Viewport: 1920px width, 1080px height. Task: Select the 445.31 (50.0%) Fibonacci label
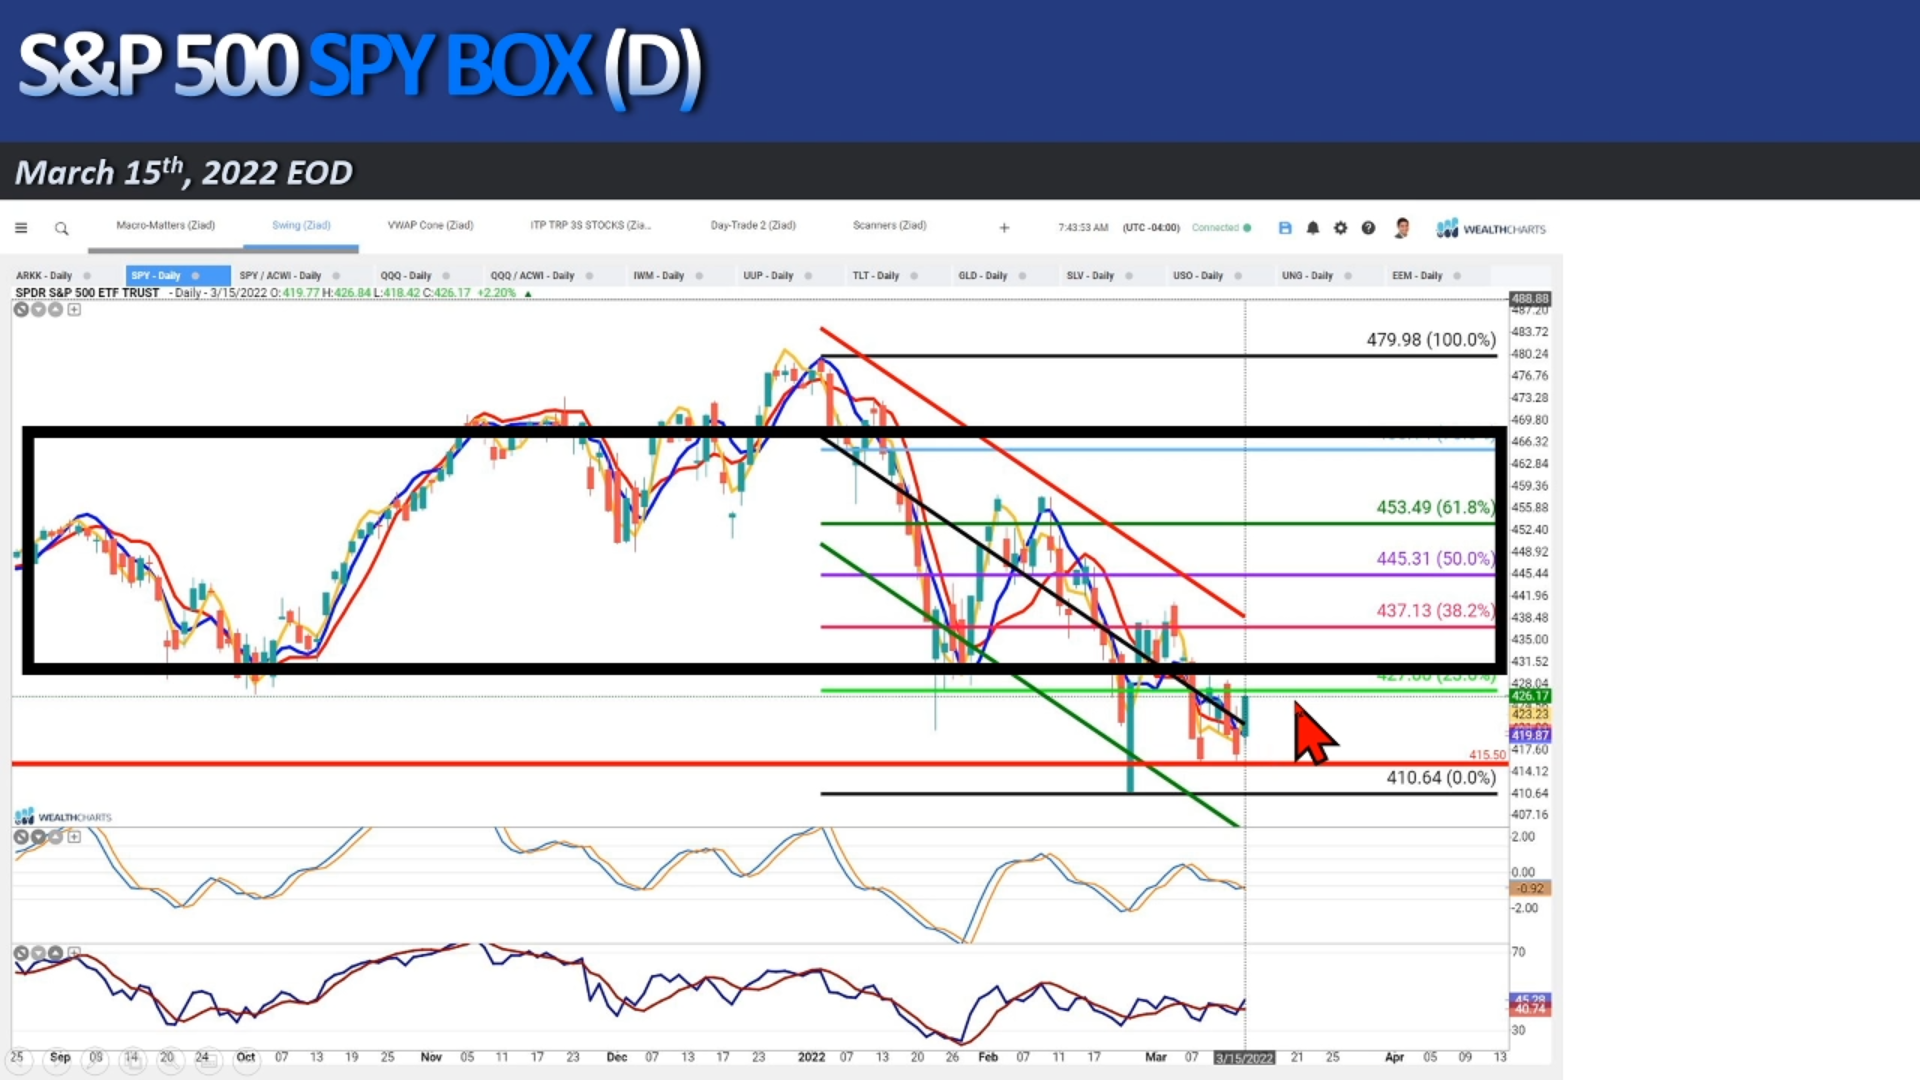click(x=1436, y=559)
